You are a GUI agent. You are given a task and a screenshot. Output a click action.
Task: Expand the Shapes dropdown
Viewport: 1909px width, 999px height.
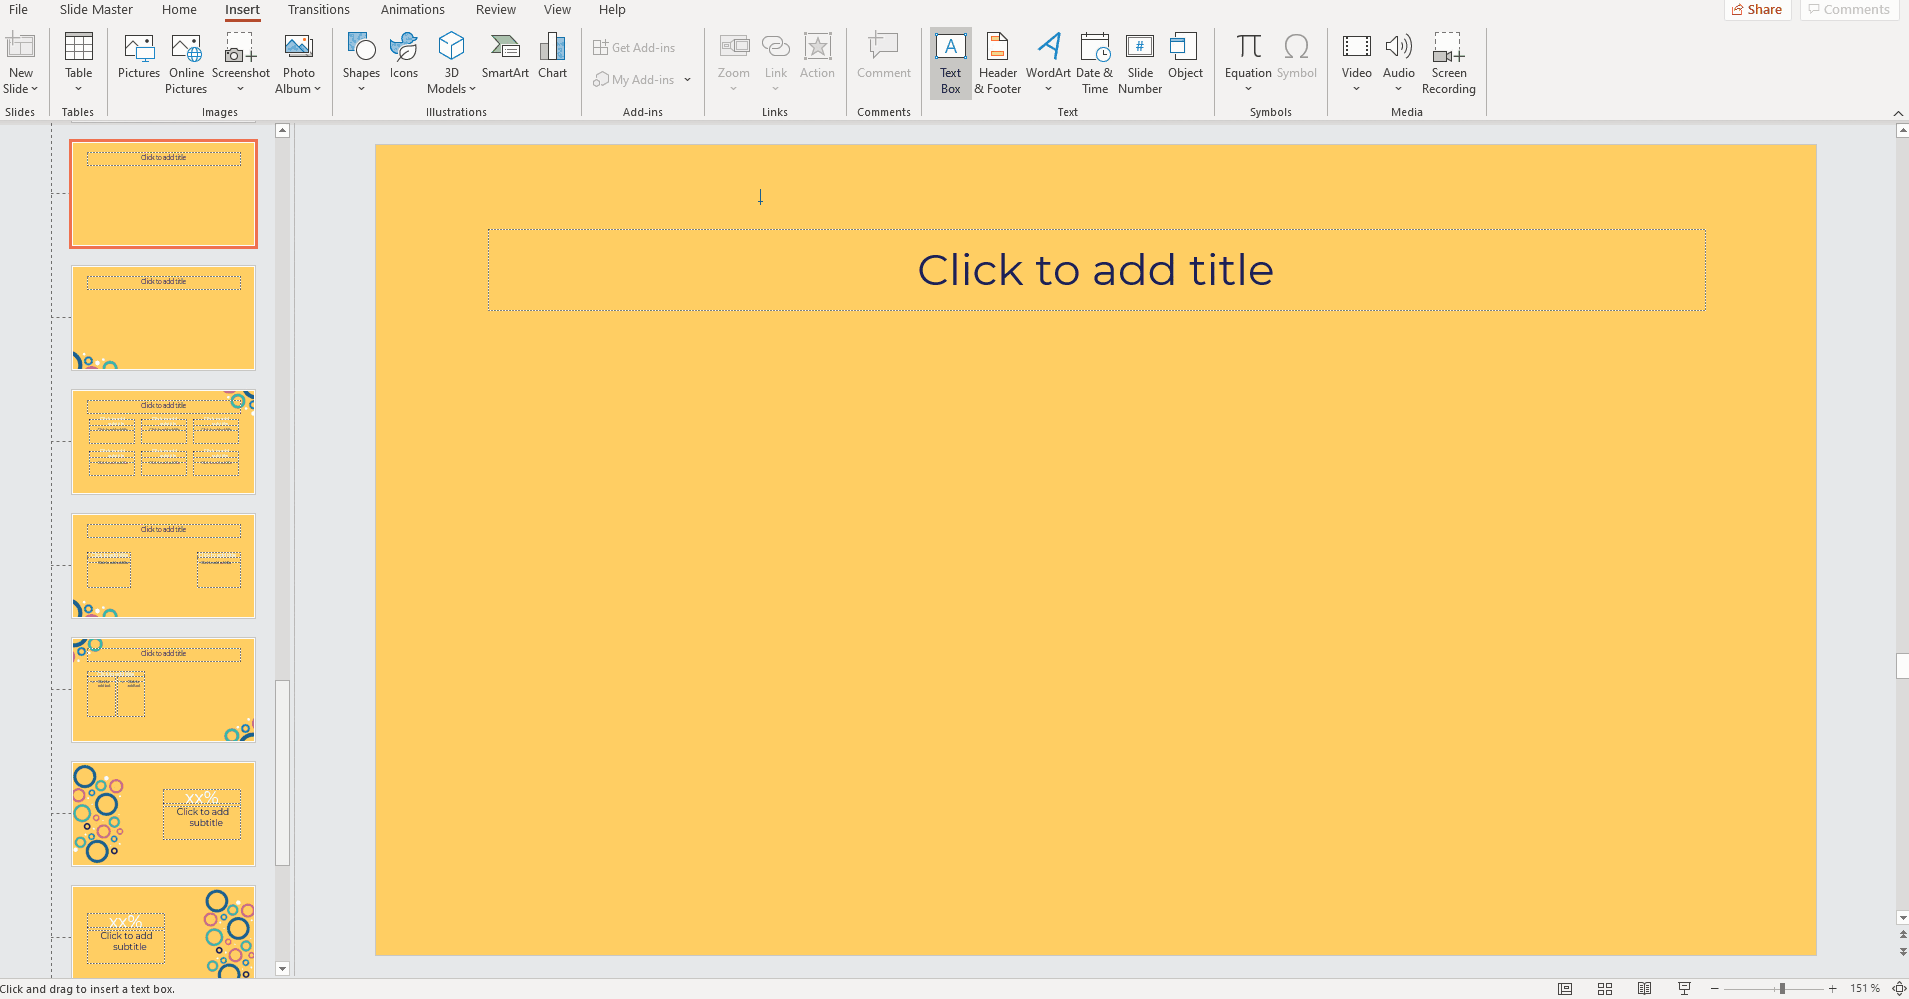point(361,89)
